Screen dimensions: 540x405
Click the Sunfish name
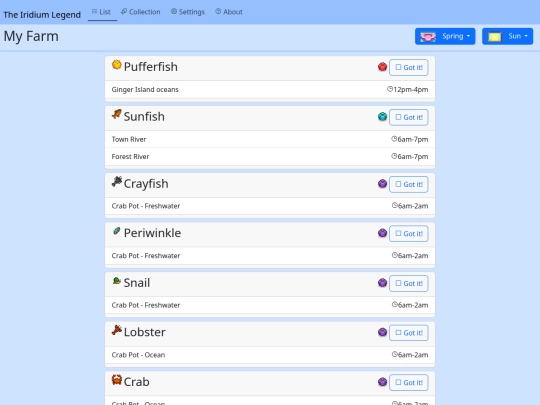[x=144, y=117]
